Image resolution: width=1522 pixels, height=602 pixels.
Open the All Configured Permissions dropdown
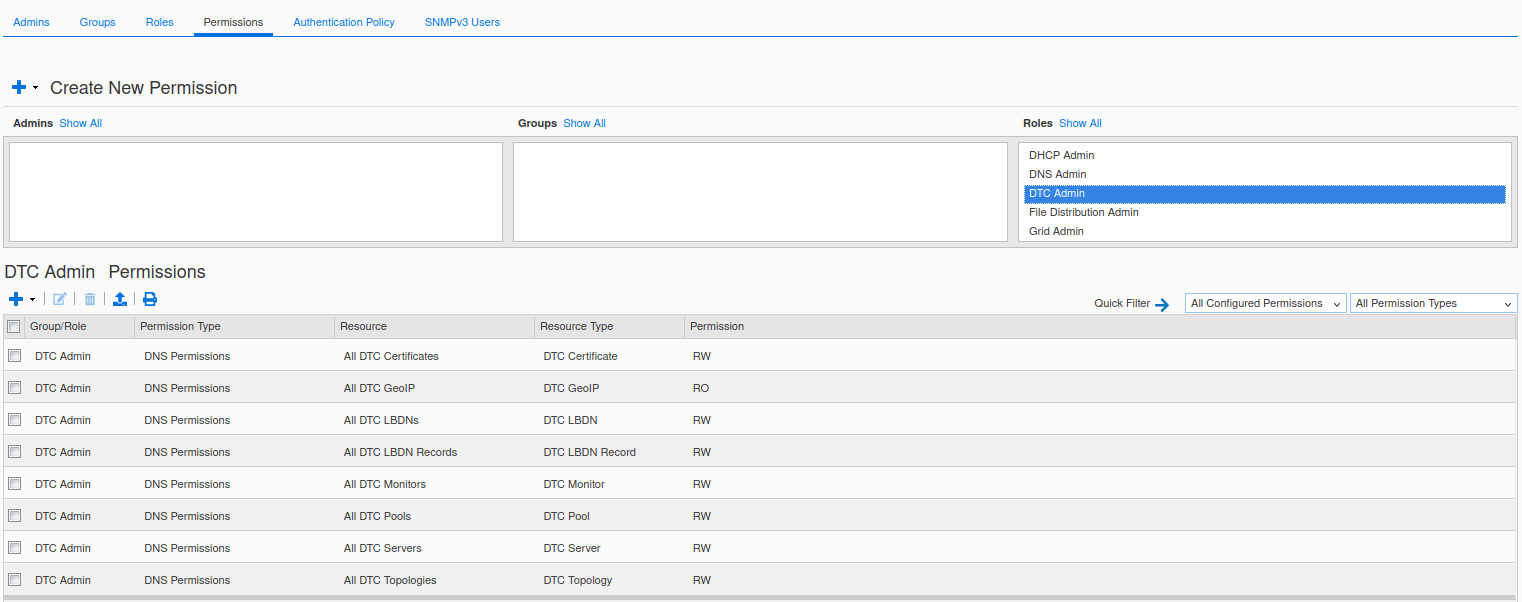[1265, 303]
